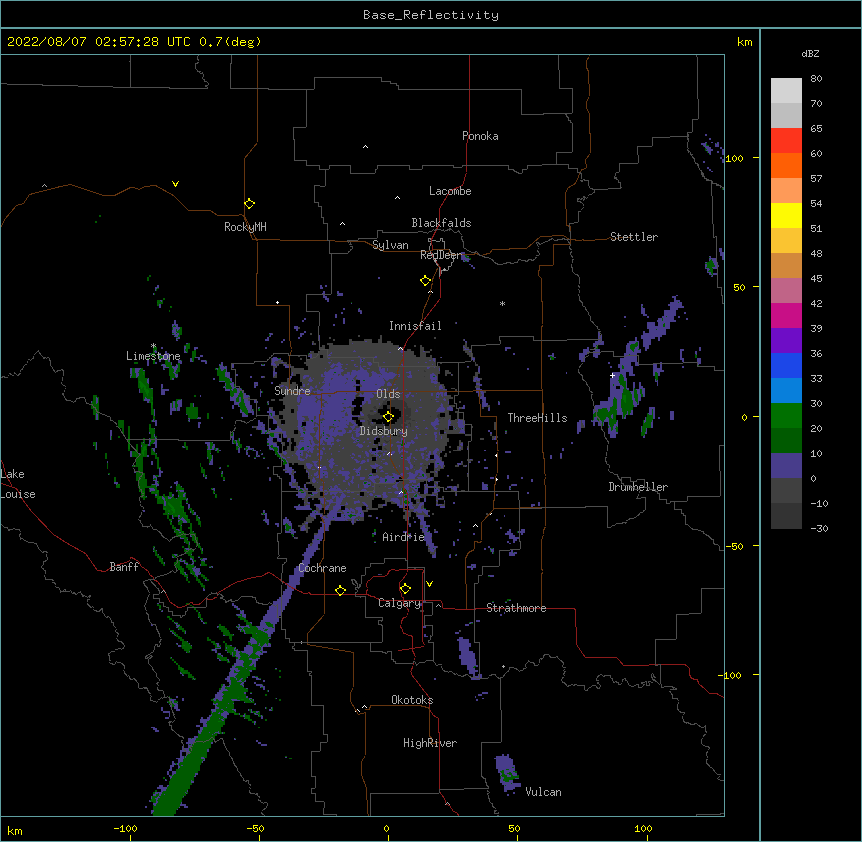Viewport: 862px width, 842px height.
Task: Click the Olds town label
Action: click(x=388, y=394)
